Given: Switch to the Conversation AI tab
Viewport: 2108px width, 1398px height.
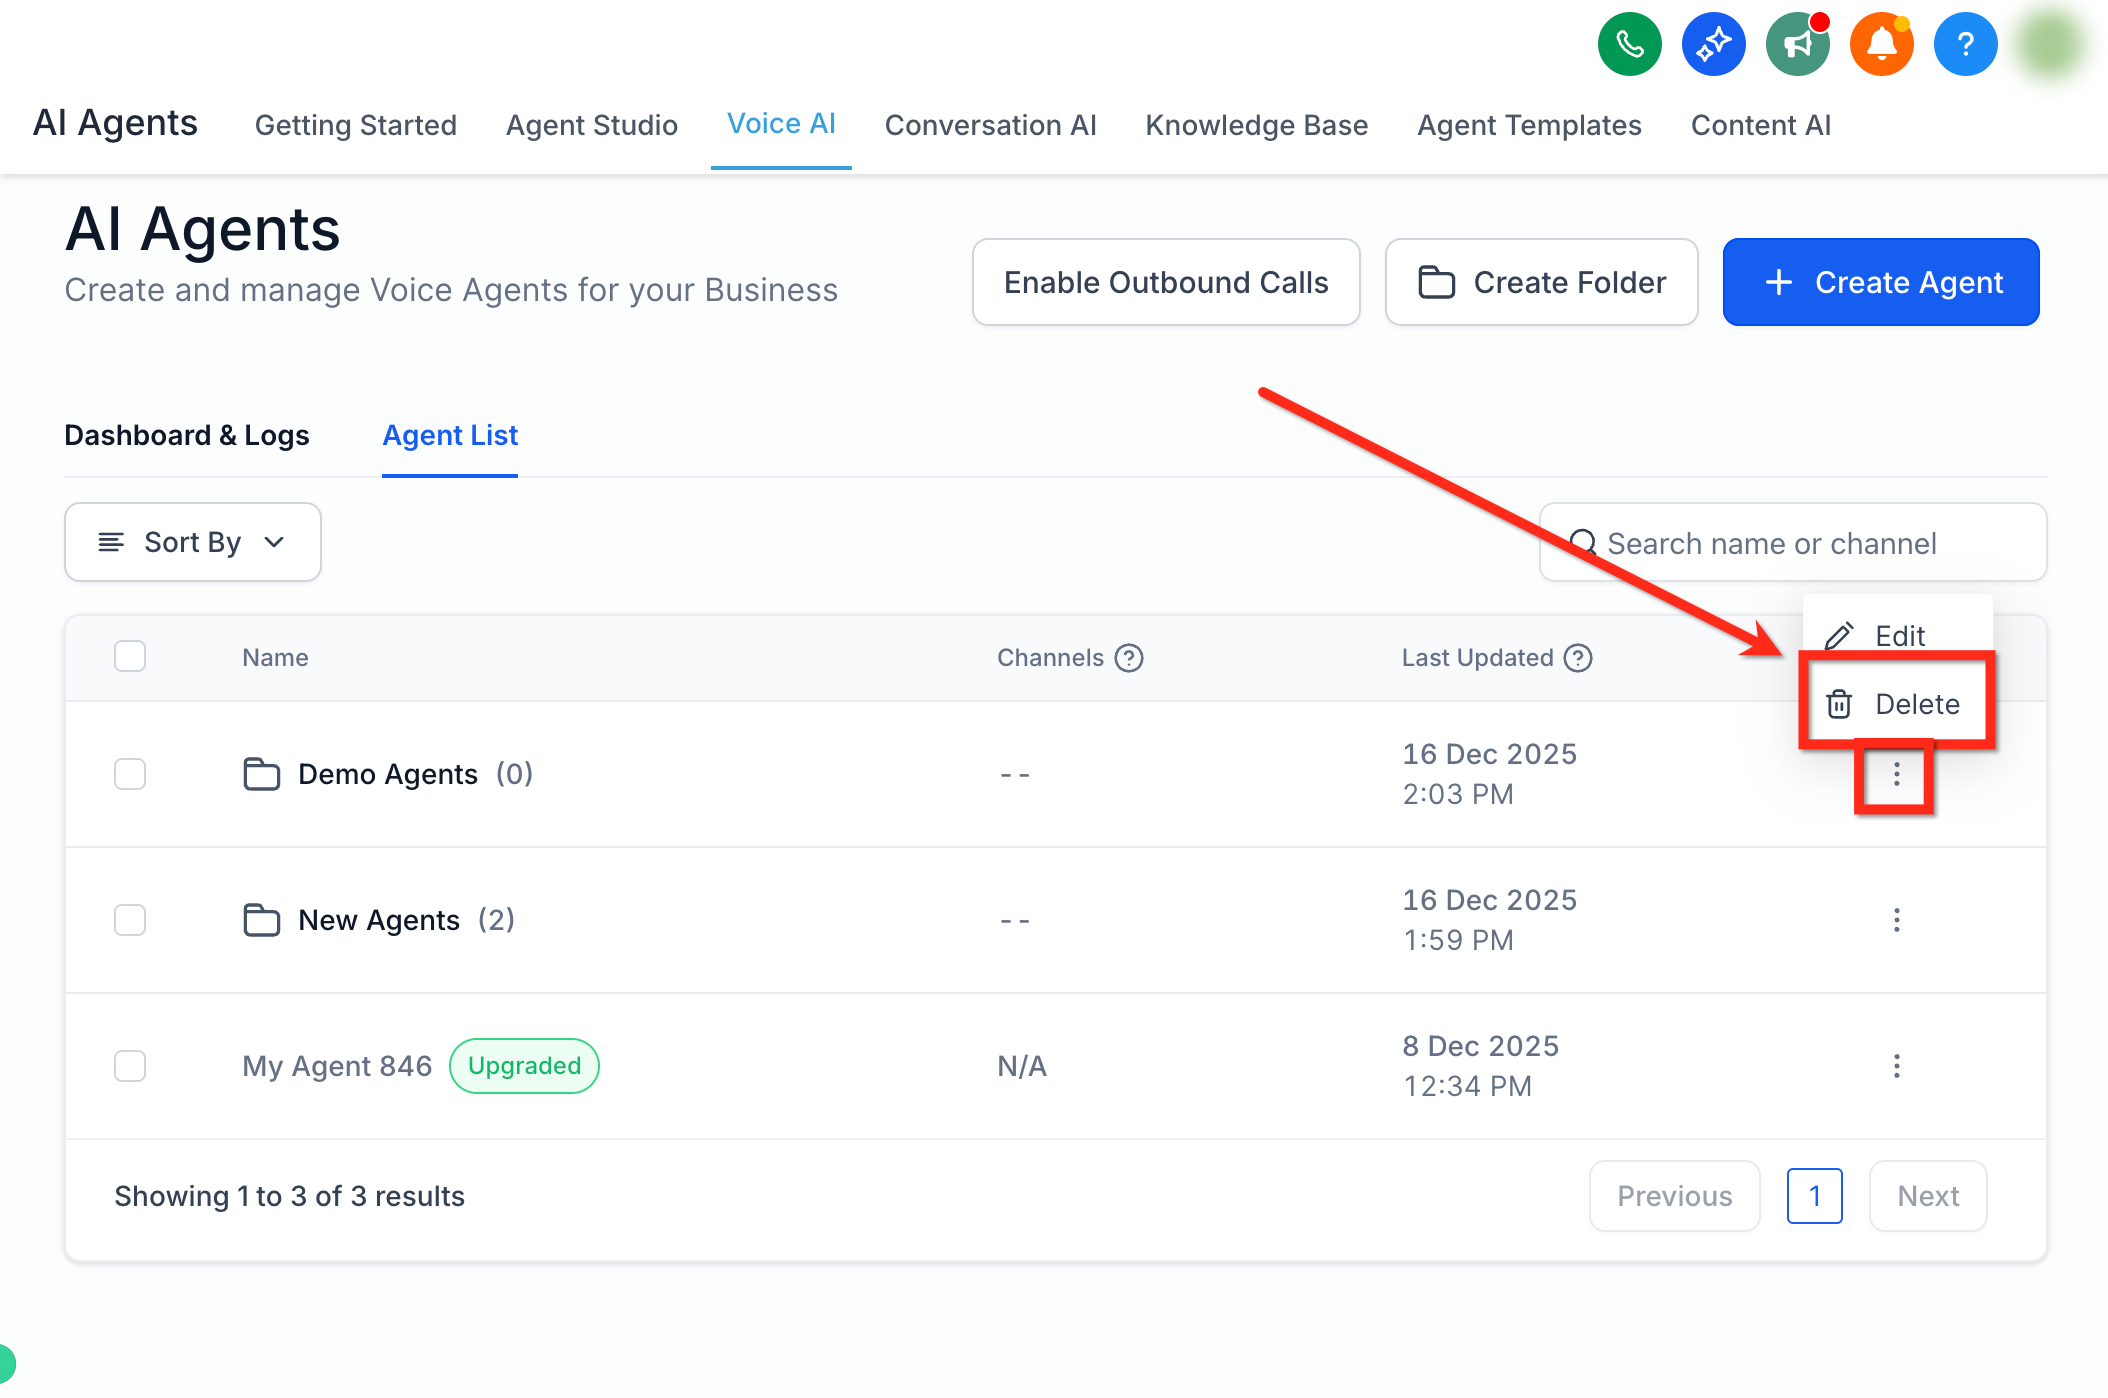Looking at the screenshot, I should click(991, 125).
